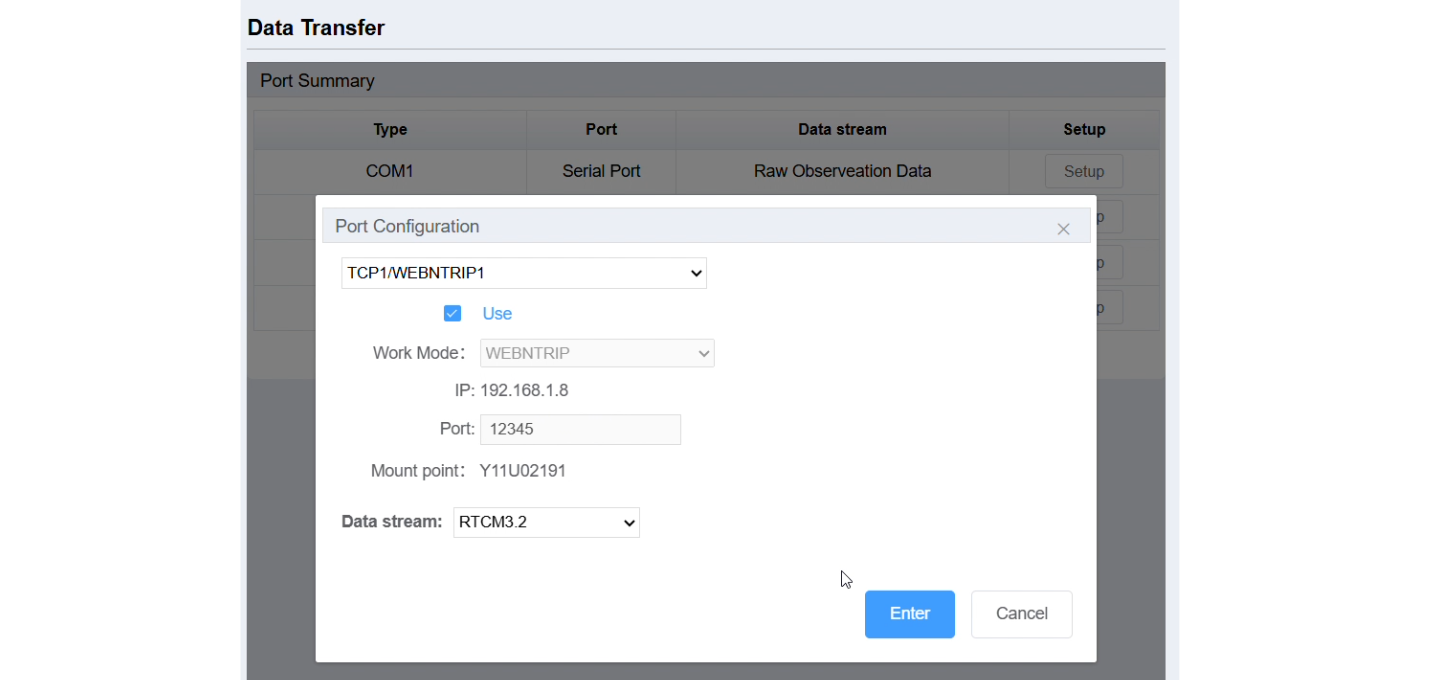This screenshot has width=1450, height=680.
Task: Click the Port column header in table
Action: click(601, 129)
